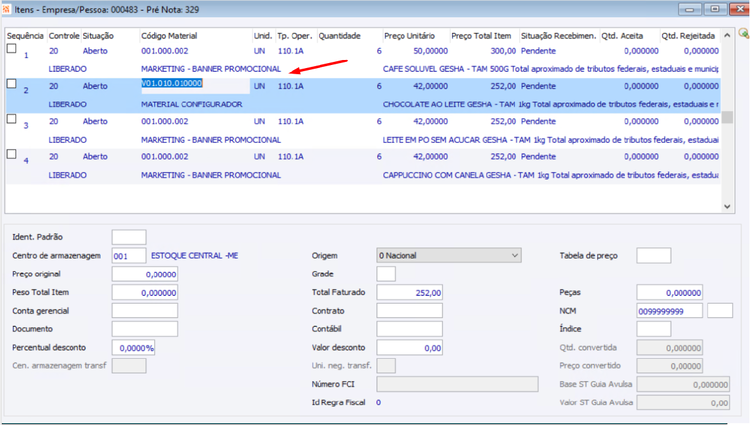Click ESTOQUE CENTRAL -ME label
This screenshot has width=750, height=425.
(195, 256)
